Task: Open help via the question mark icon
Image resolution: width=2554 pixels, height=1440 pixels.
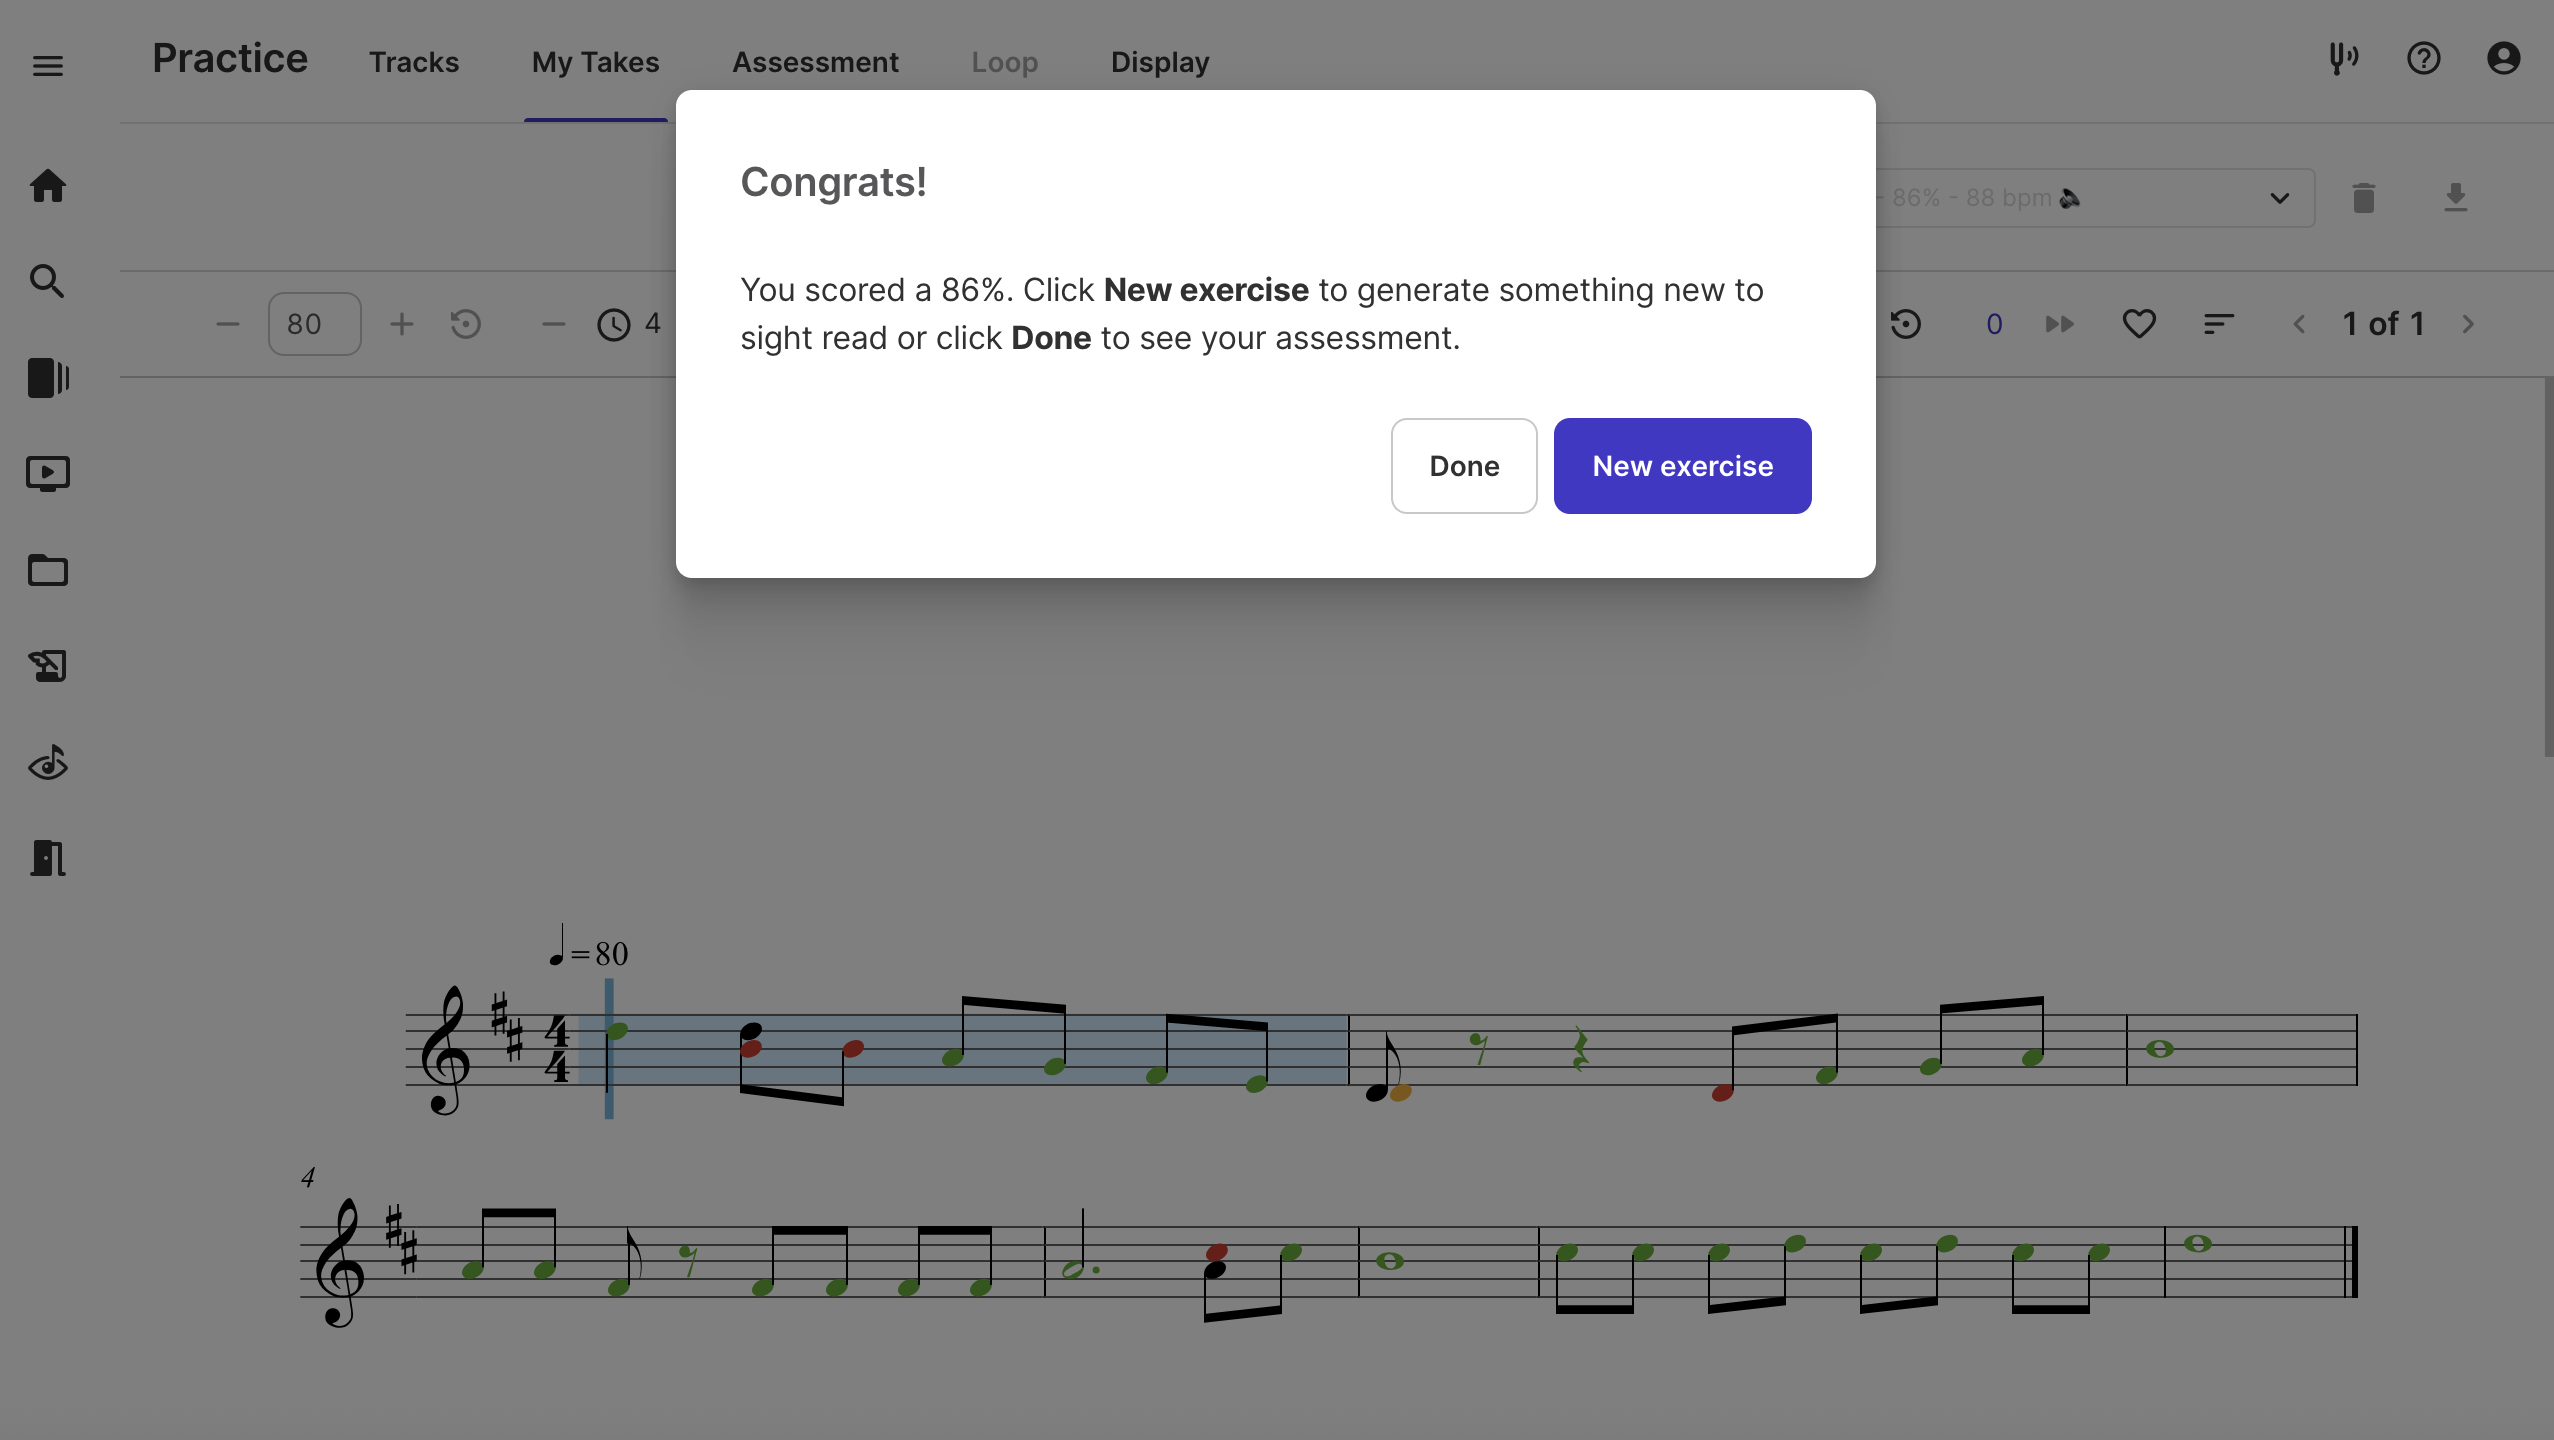Action: [x=2423, y=60]
